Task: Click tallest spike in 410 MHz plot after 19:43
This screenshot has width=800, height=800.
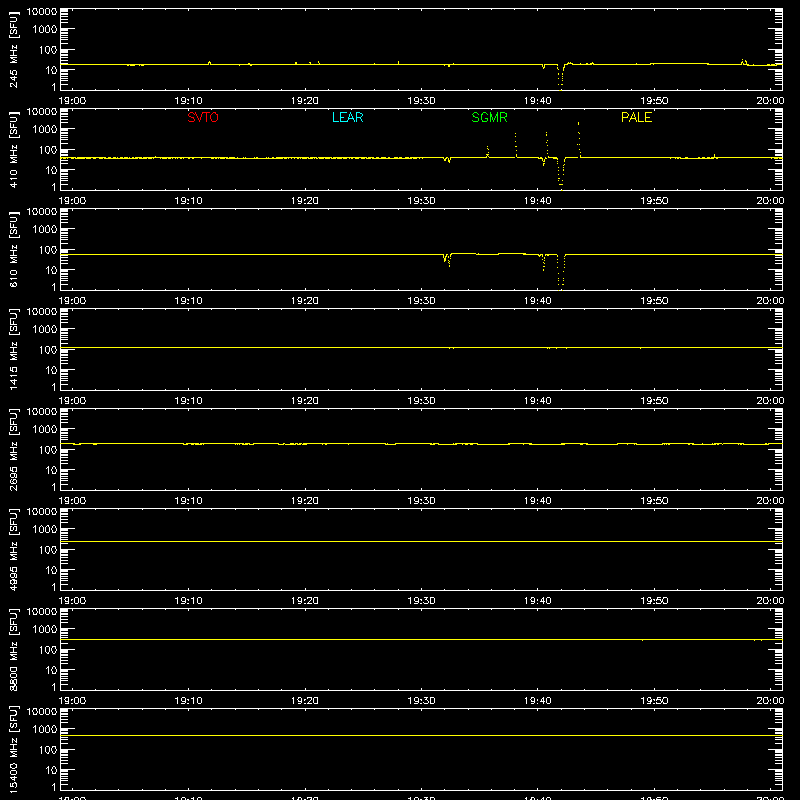Action: 579,139
